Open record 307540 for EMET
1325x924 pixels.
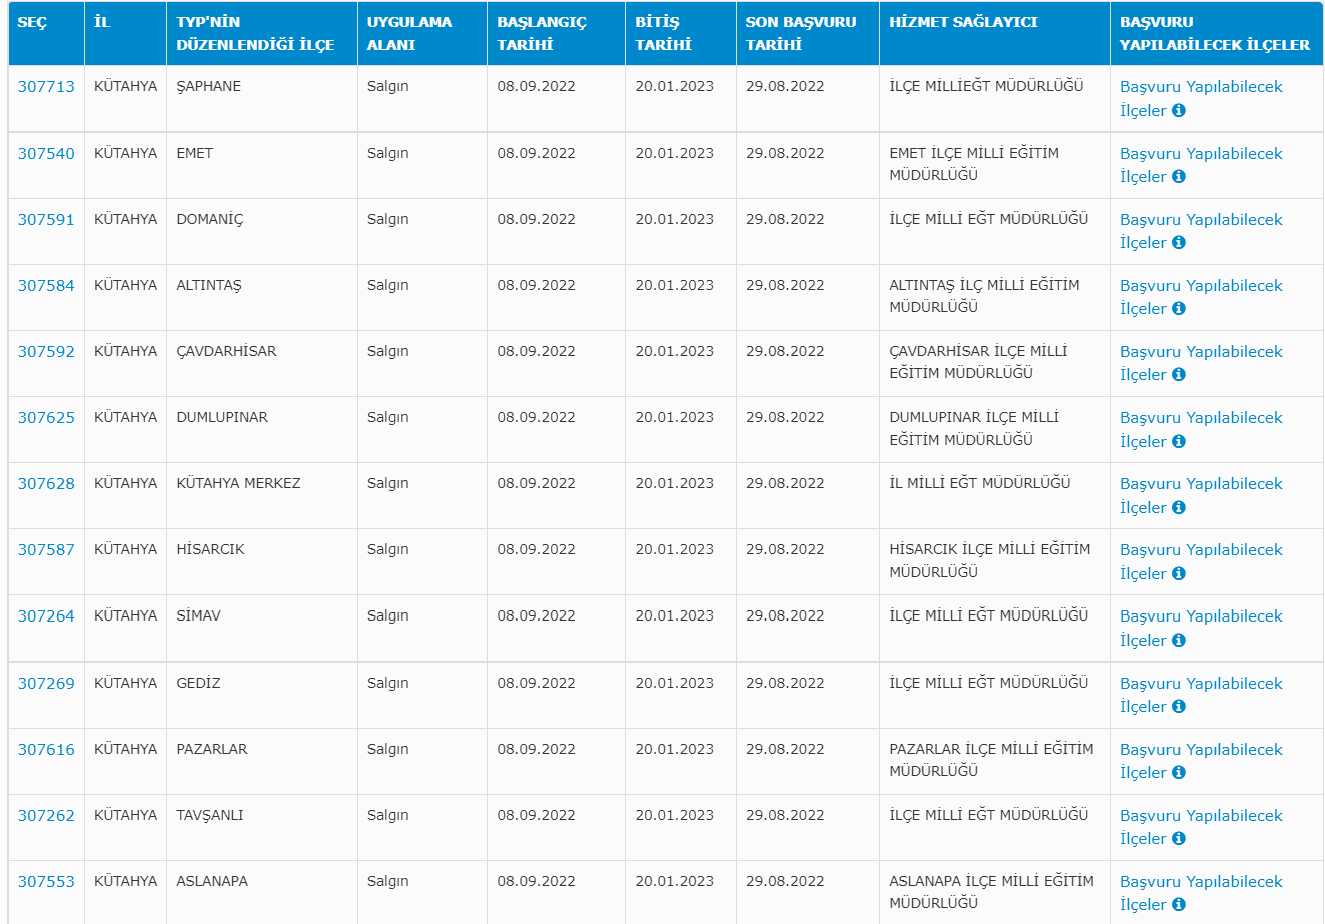point(46,154)
